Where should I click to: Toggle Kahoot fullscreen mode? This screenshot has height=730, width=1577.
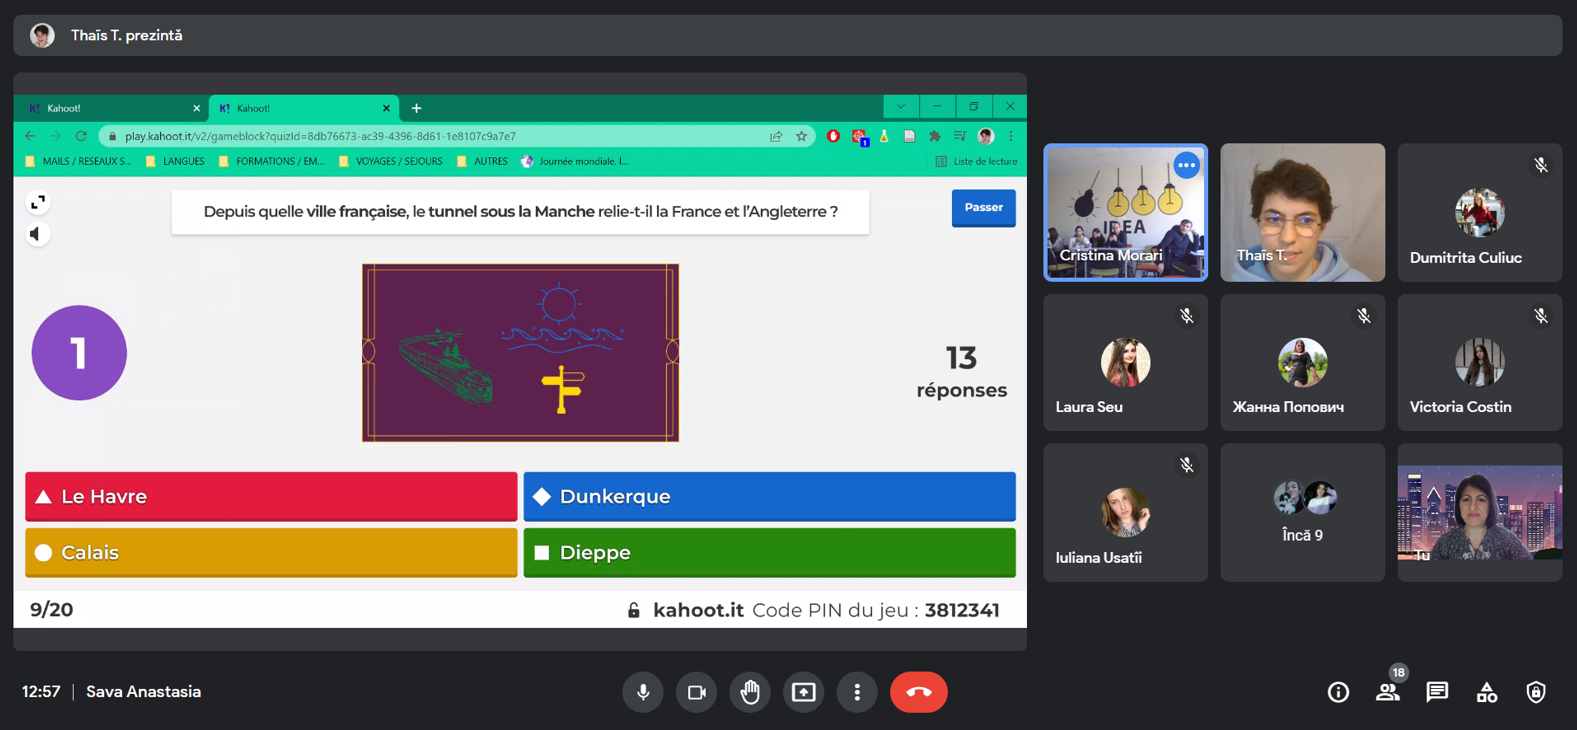(x=38, y=203)
